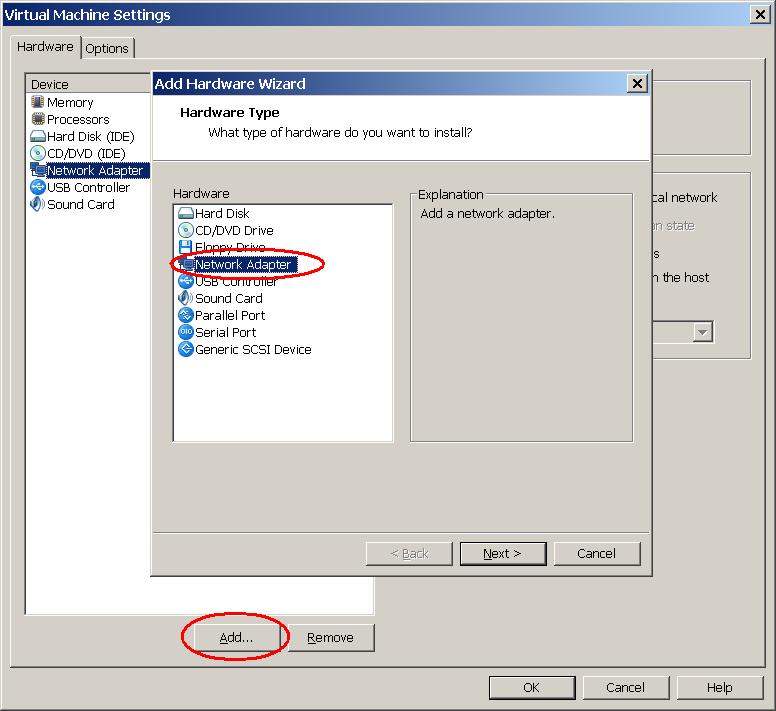Screen dimensions: 776x711
Task: Select USB Controller in device list
Action: [87, 188]
